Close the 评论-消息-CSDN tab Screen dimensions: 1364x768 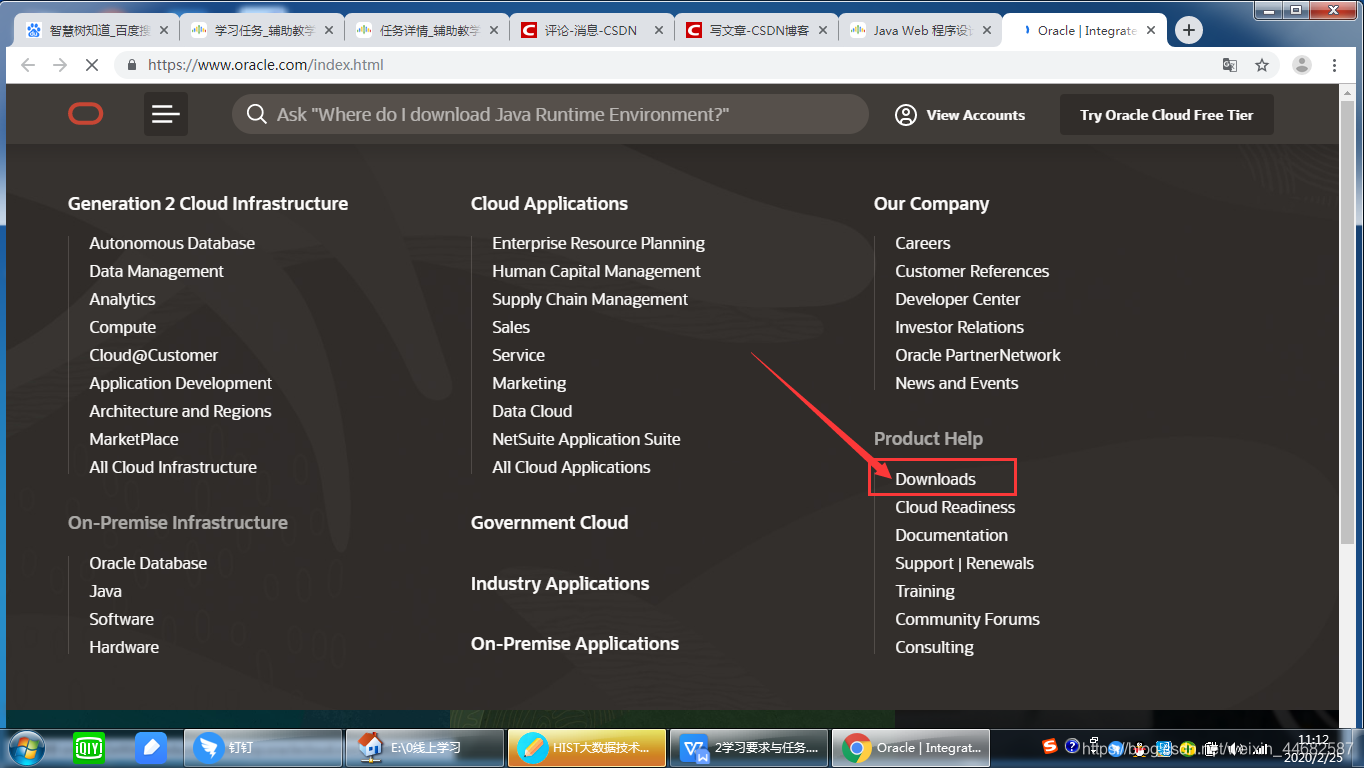[x=658, y=30]
